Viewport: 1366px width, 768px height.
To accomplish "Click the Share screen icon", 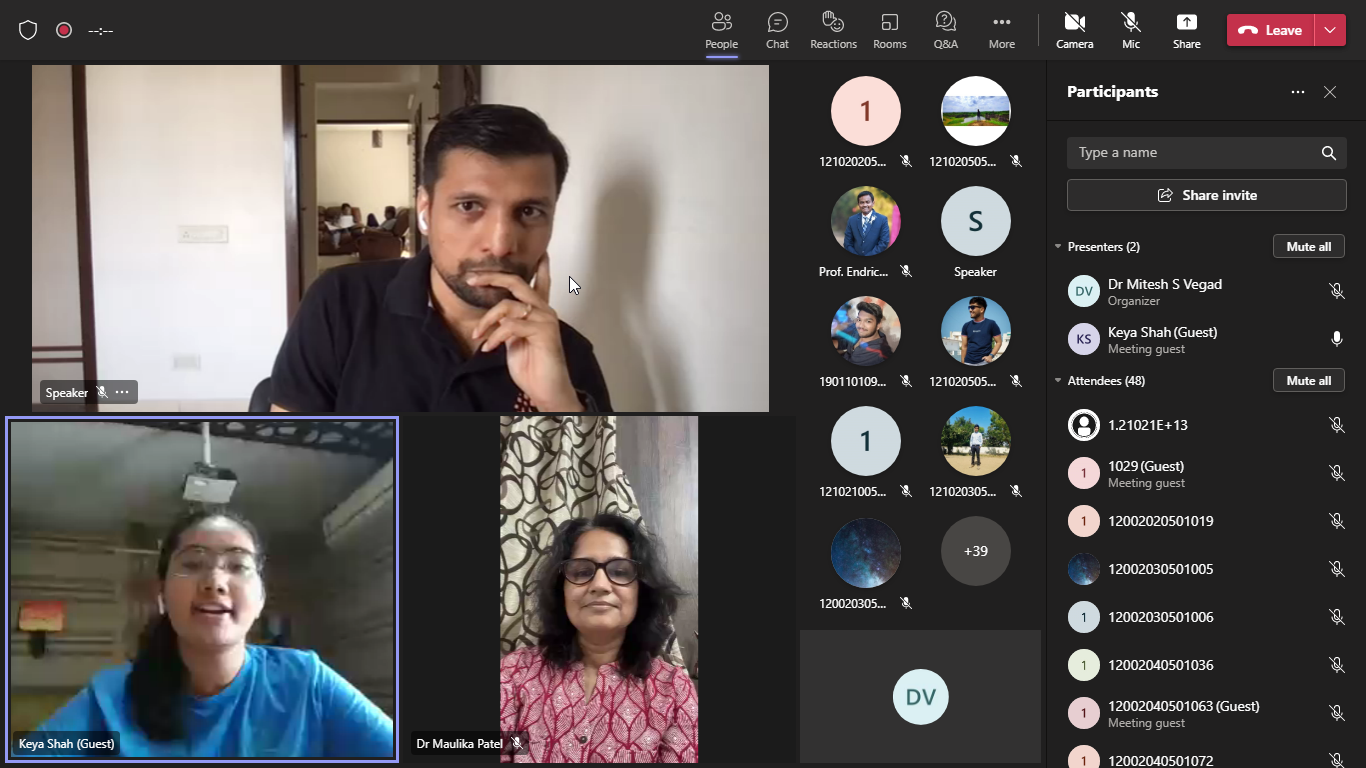I will point(1186,30).
